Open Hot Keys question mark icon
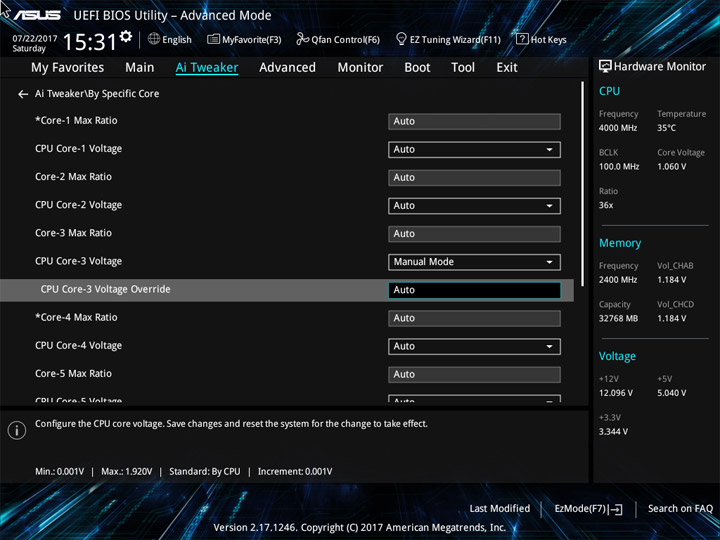This screenshot has width=720, height=540. pyautogui.click(x=522, y=39)
